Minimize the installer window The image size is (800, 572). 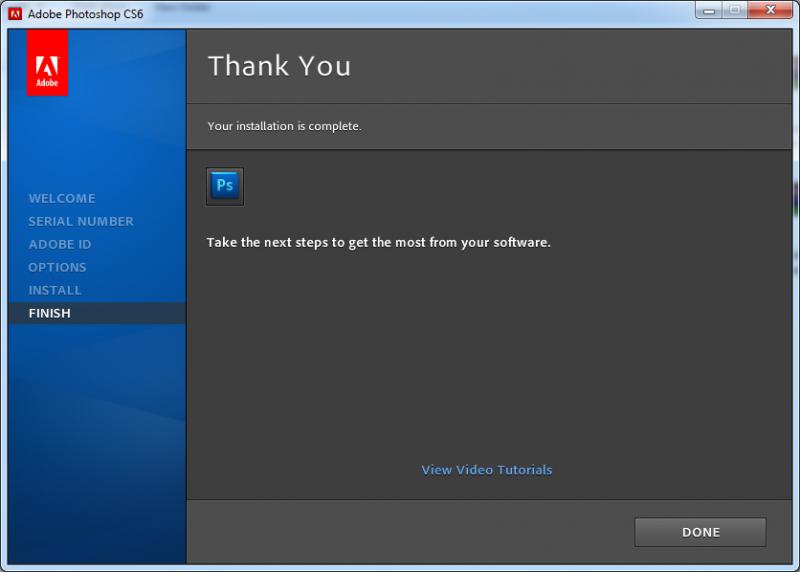[x=709, y=10]
